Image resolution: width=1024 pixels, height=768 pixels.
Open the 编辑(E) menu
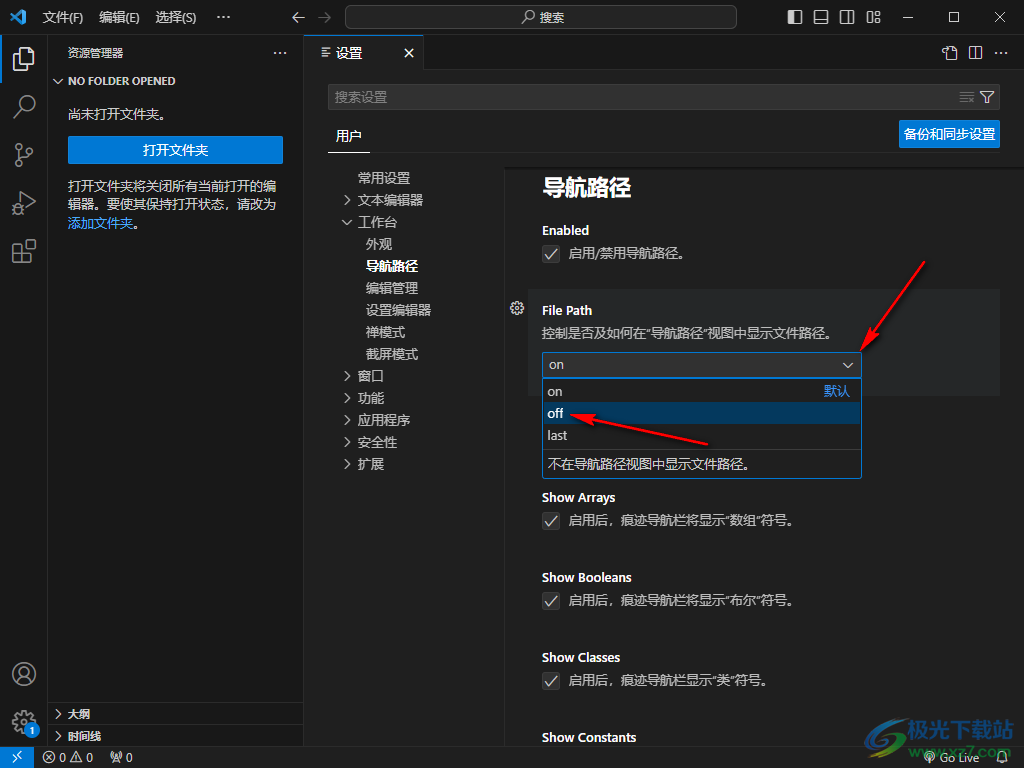click(x=119, y=17)
